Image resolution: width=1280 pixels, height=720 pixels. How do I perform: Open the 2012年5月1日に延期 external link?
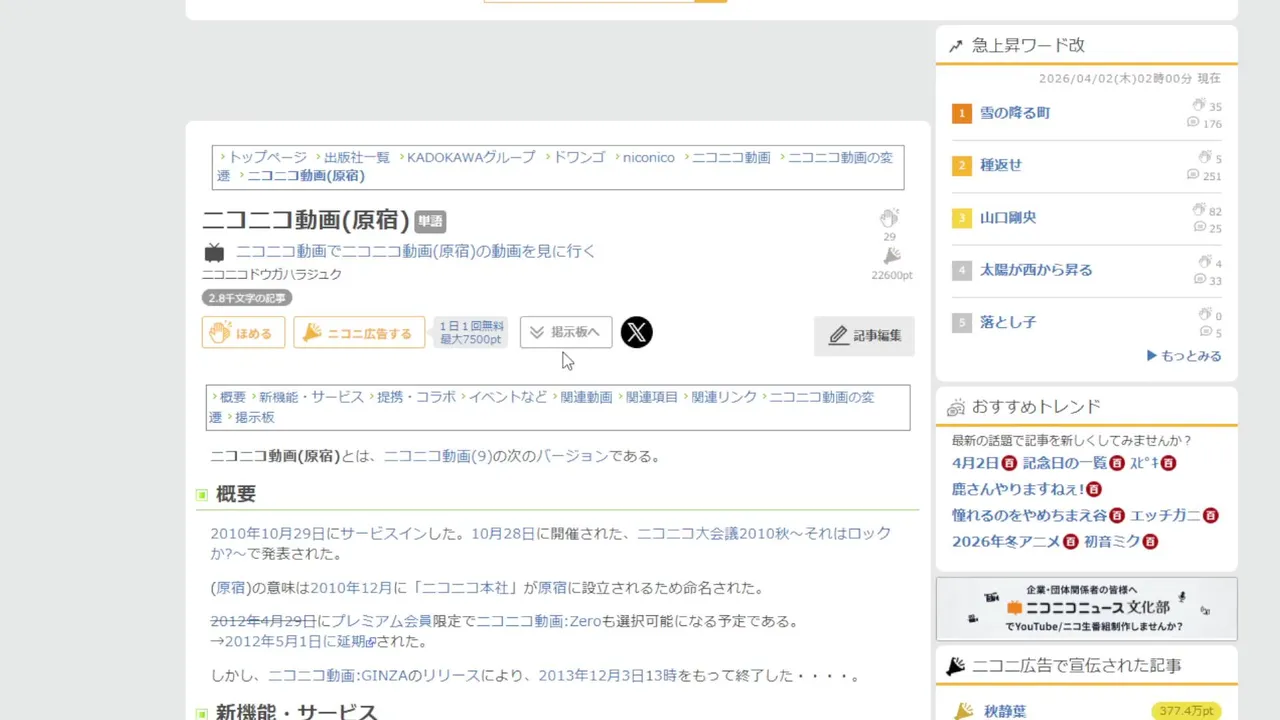(300, 641)
